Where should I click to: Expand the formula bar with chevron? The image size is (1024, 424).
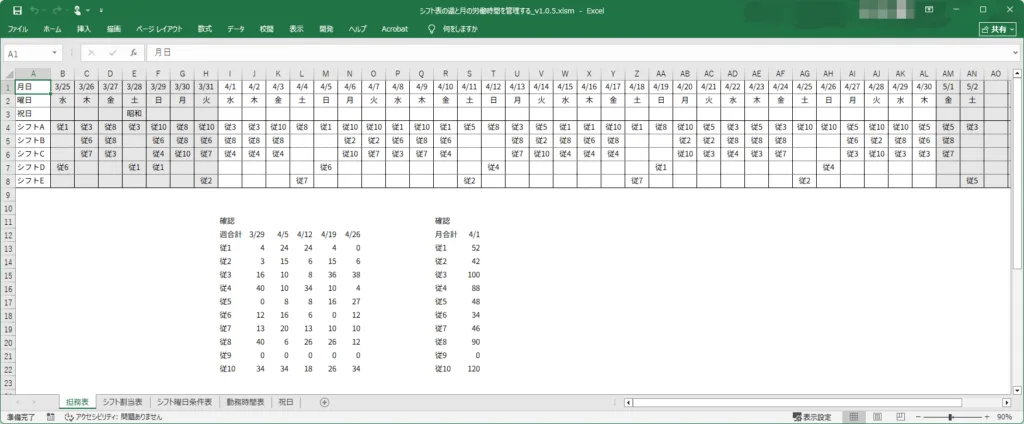tap(1014, 52)
